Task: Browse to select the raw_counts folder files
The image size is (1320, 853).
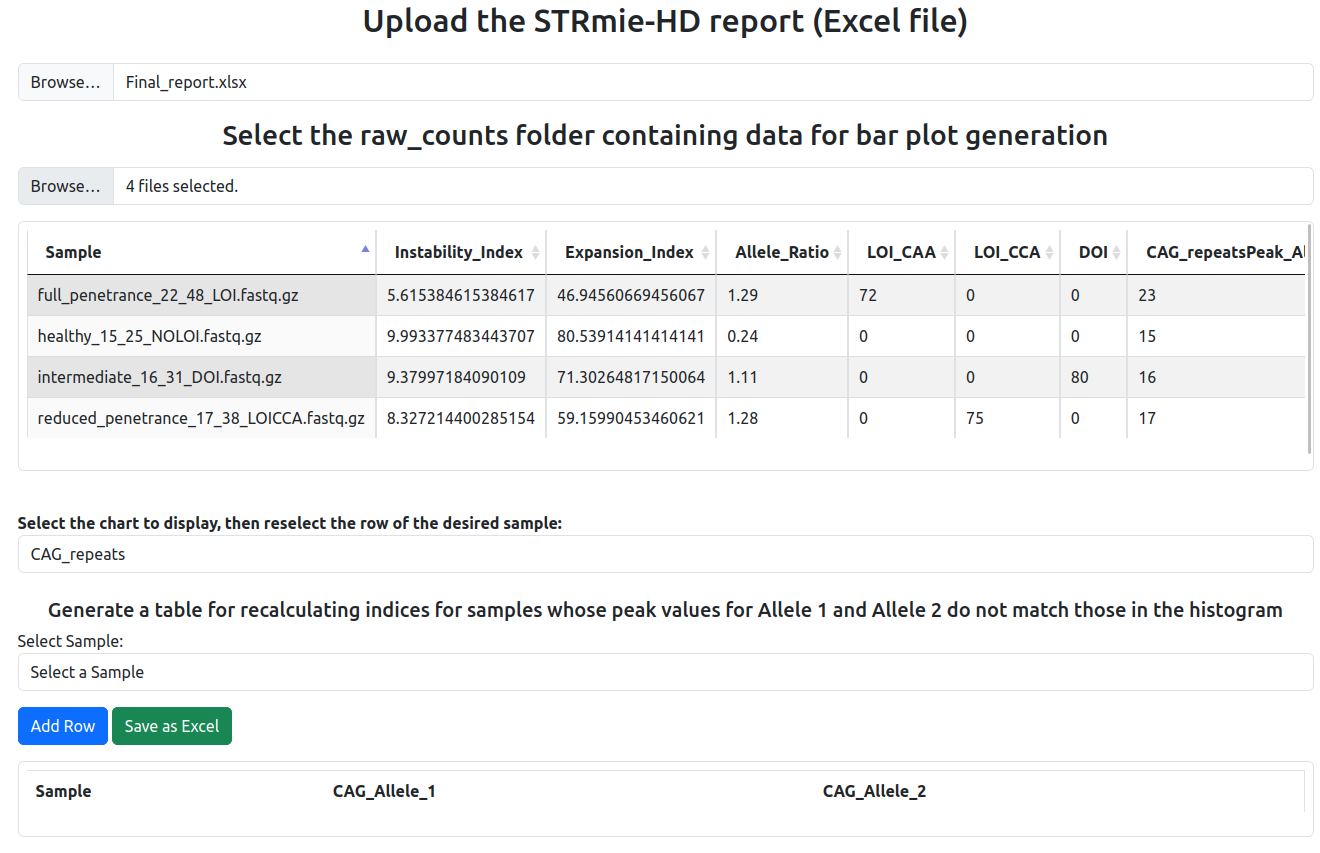Action: point(64,186)
